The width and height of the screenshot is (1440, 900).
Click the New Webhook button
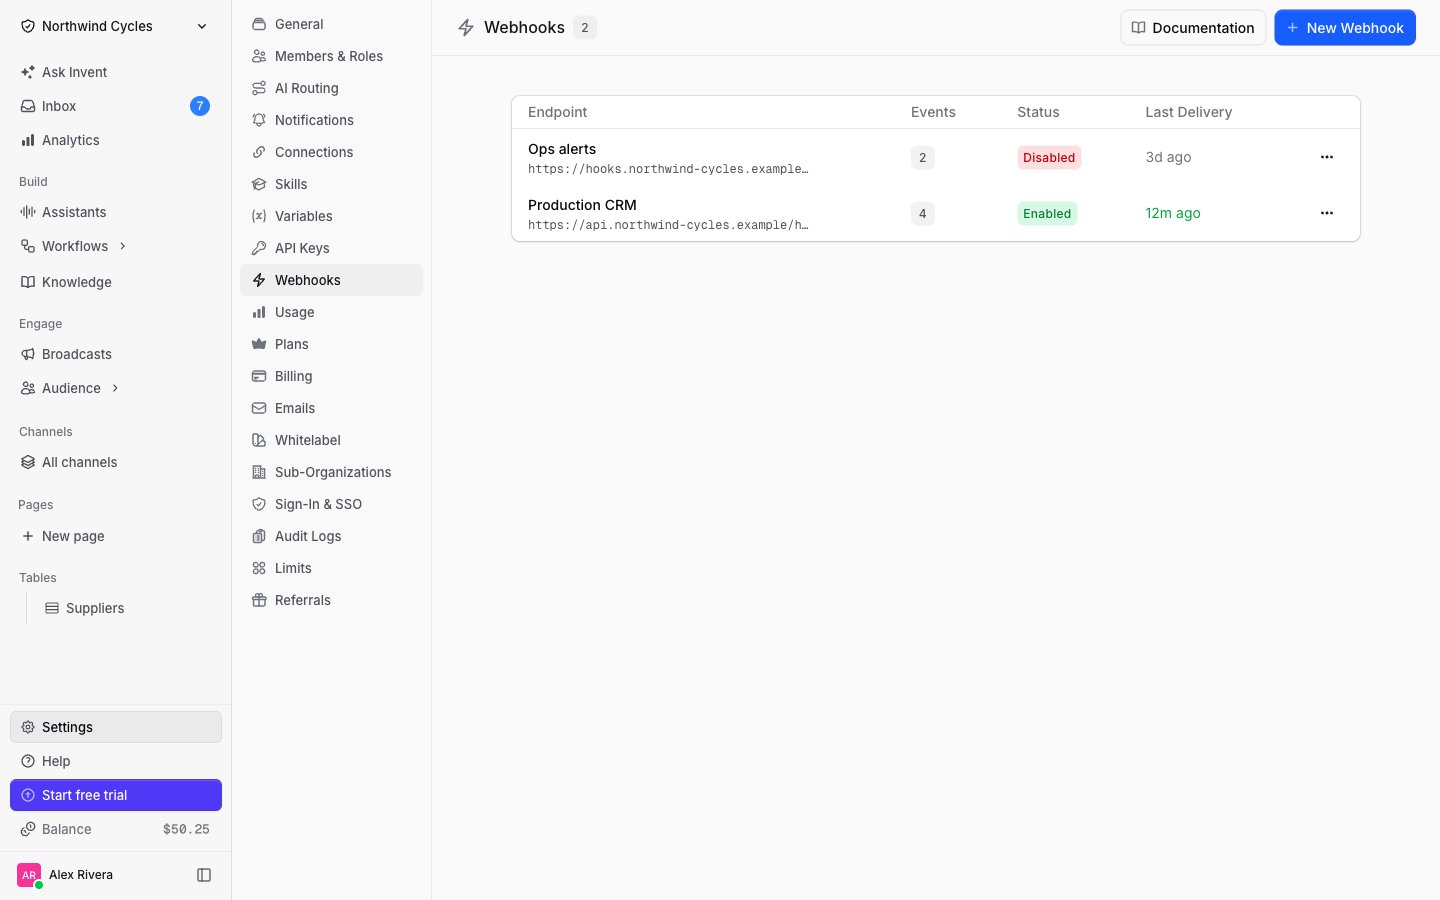point(1345,28)
